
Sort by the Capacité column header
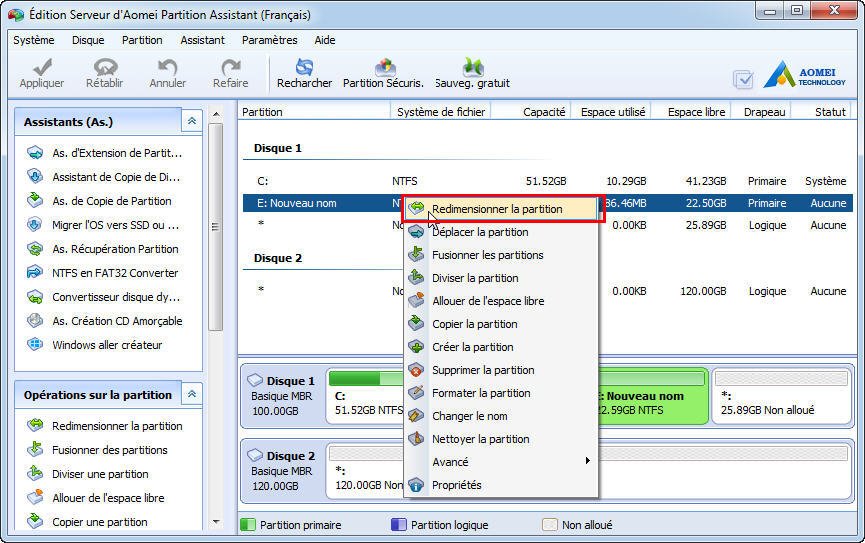pos(531,111)
